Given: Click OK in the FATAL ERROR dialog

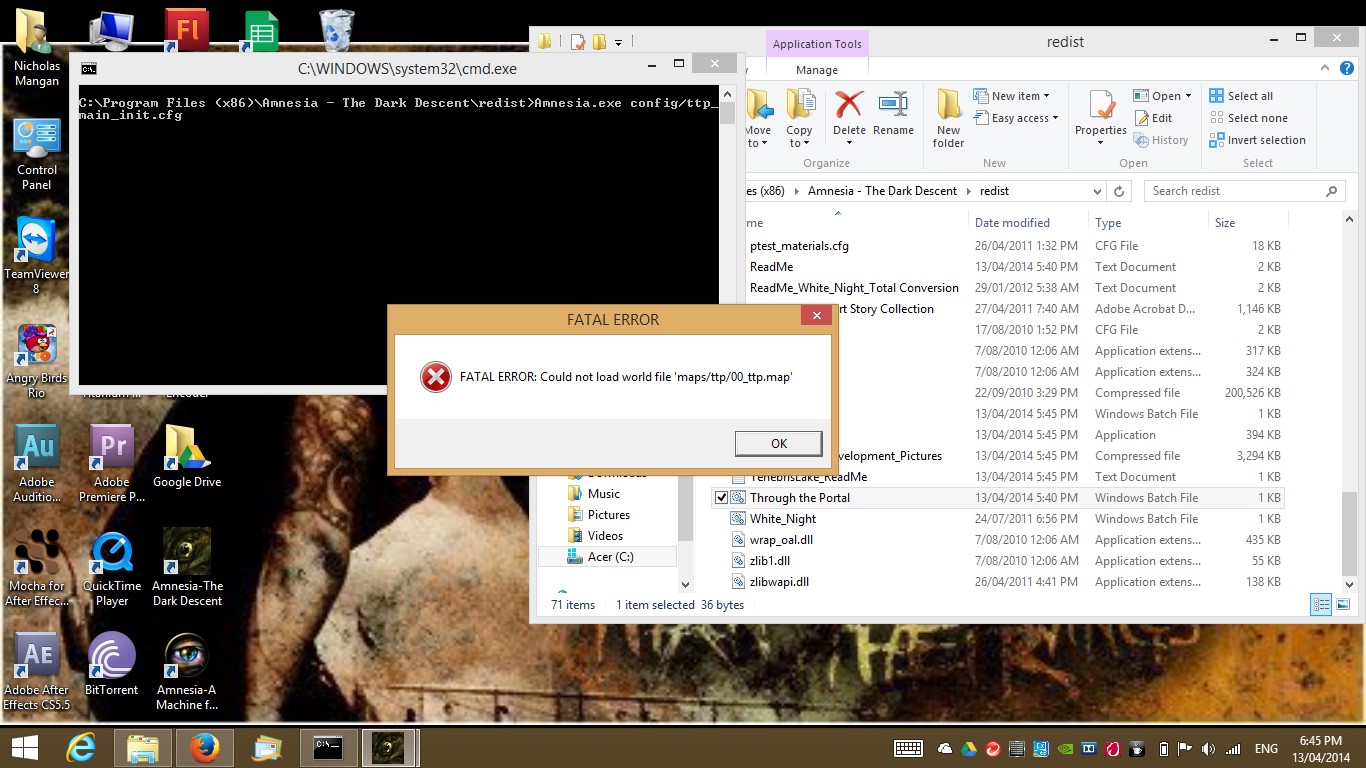Looking at the screenshot, I should (x=778, y=443).
